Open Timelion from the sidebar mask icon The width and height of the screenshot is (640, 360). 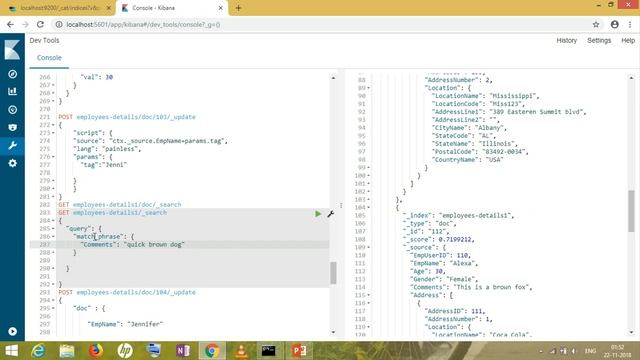(x=12, y=127)
